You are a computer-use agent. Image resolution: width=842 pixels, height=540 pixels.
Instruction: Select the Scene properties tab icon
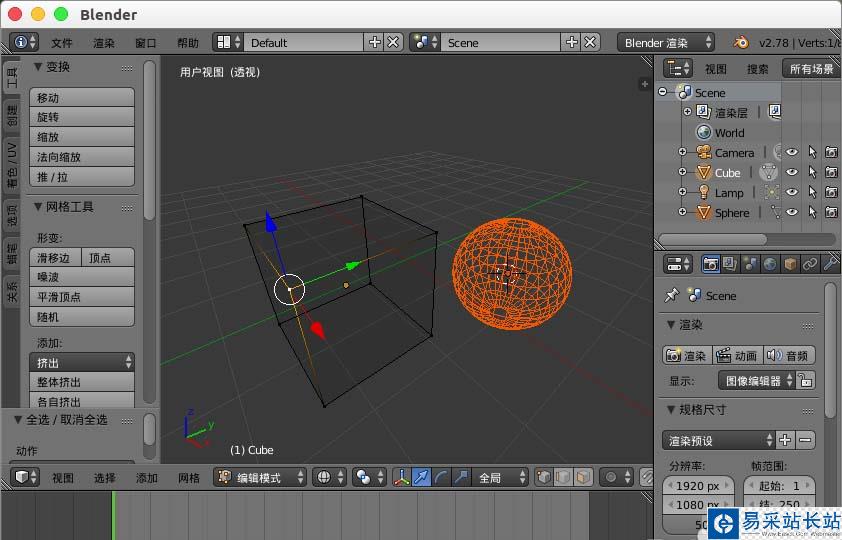(x=750, y=264)
